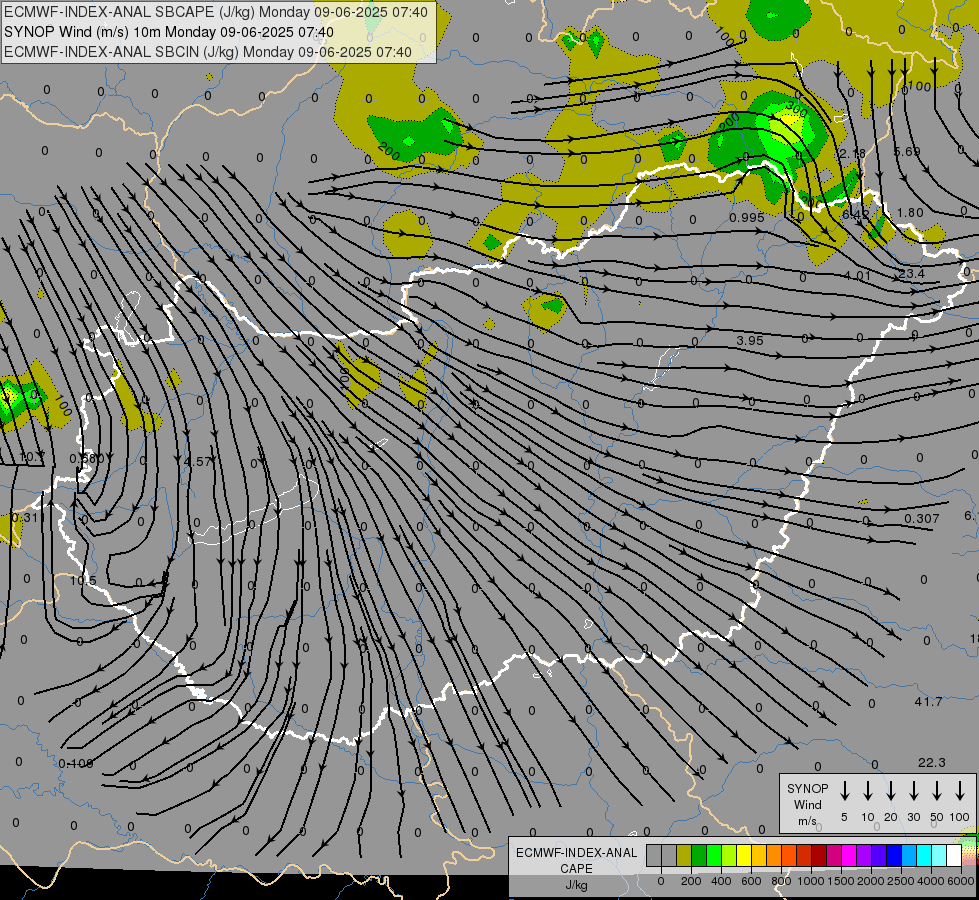The height and width of the screenshot is (900, 979).
Task: Click the wind arrow above 20 m/s
Action: point(891,790)
